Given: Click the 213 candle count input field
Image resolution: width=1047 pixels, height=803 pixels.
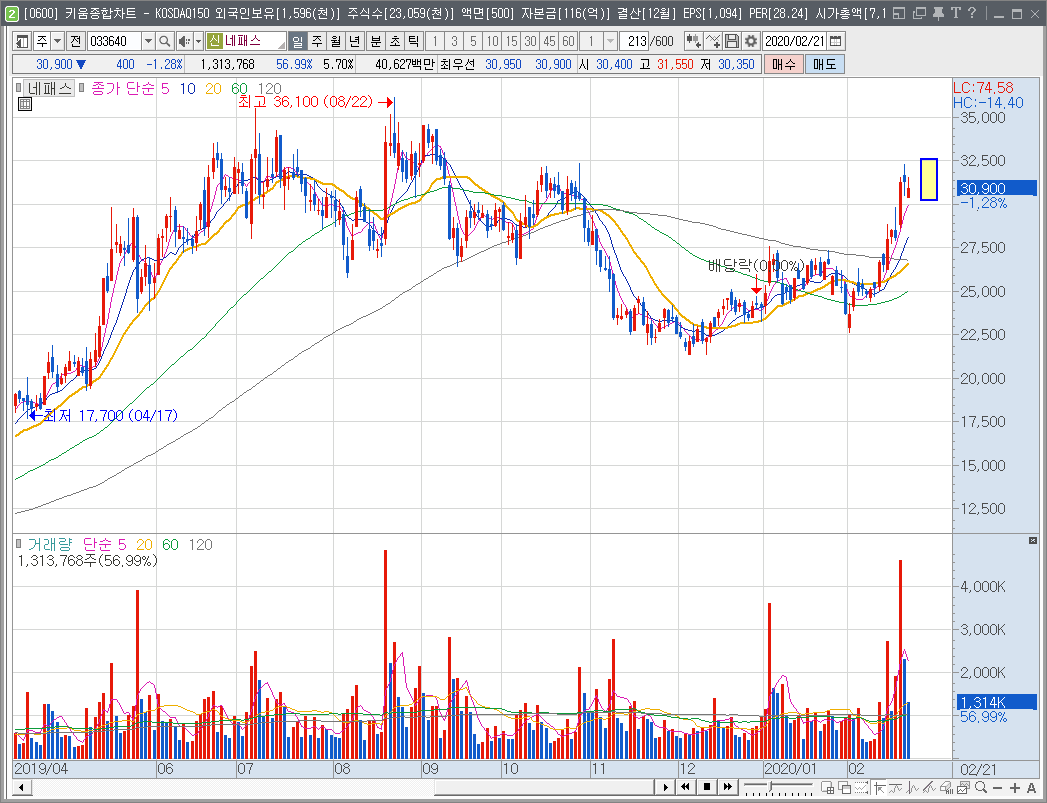Looking at the screenshot, I should pyautogui.click(x=635, y=41).
